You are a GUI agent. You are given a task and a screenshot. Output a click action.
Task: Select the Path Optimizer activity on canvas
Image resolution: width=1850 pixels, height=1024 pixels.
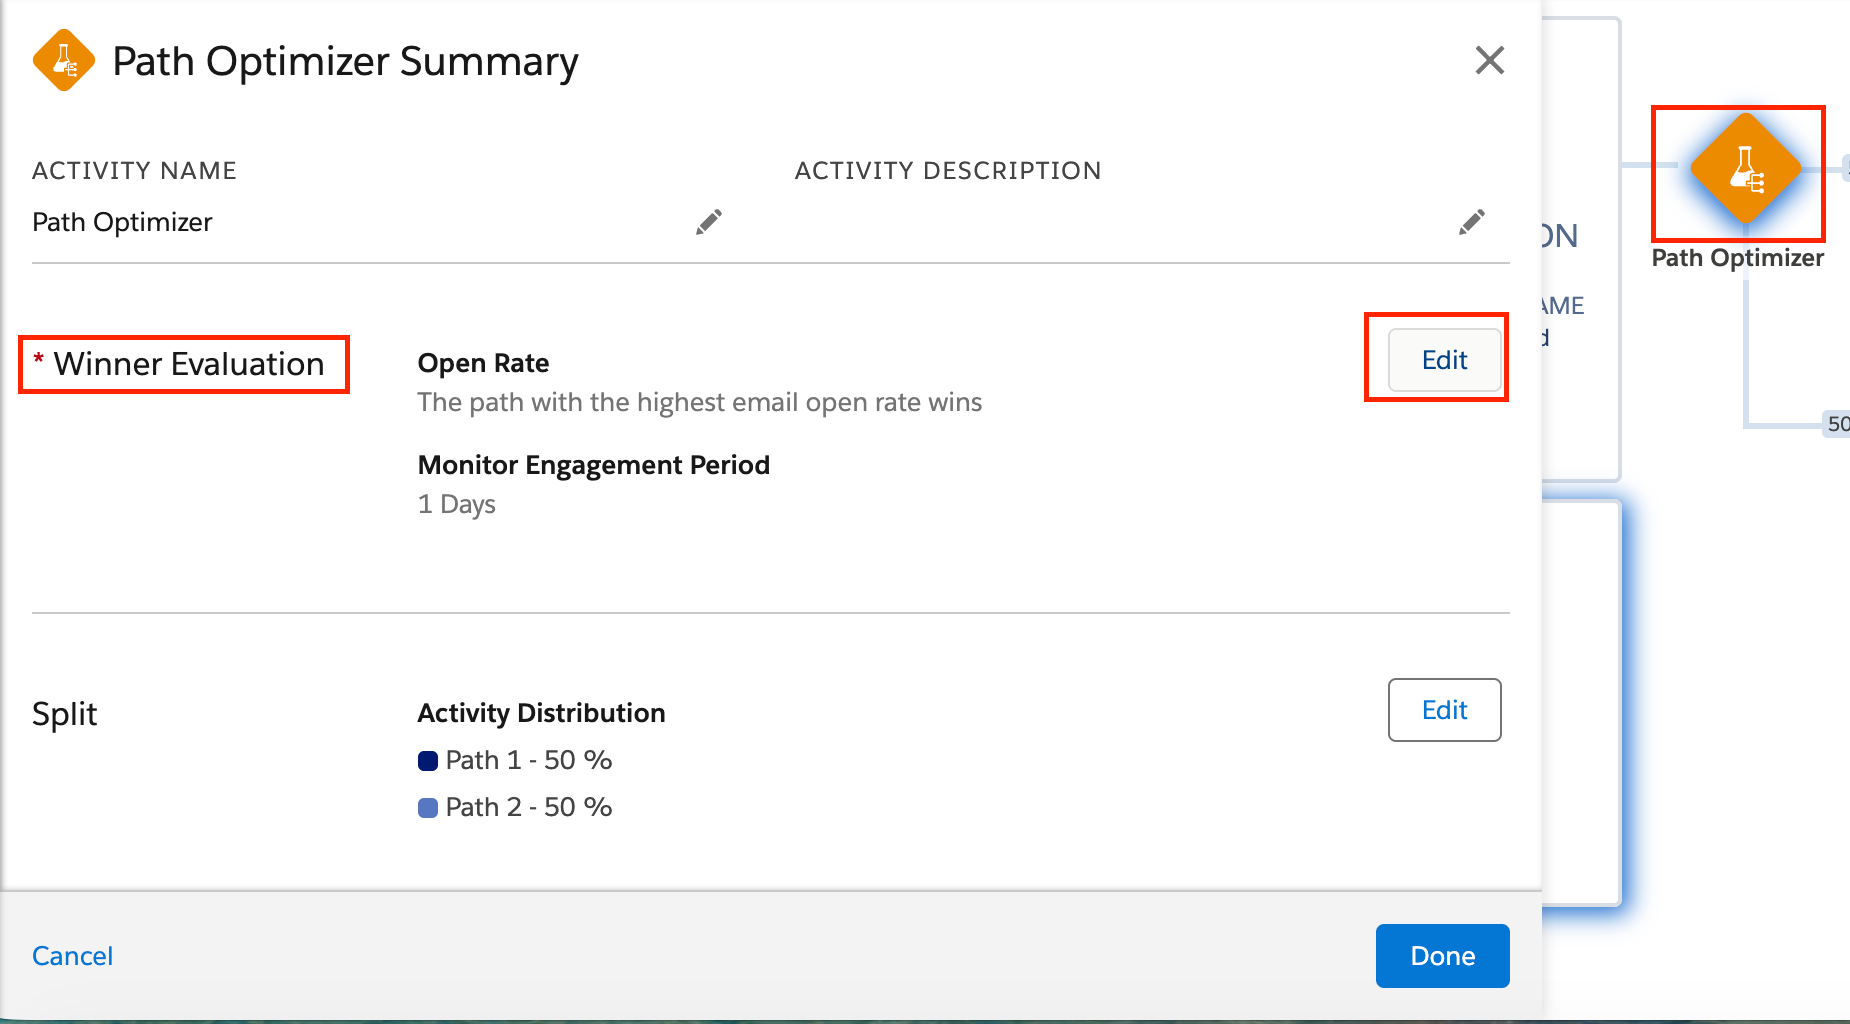click(x=1745, y=168)
